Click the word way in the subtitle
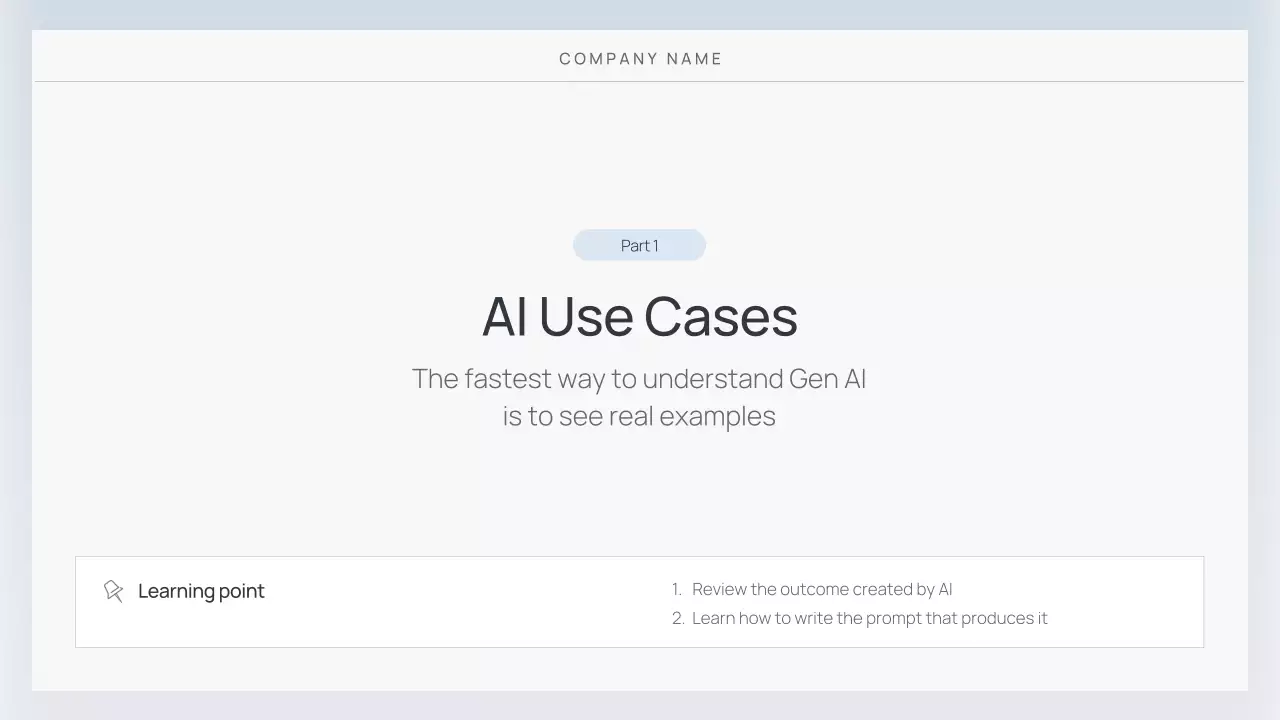This screenshot has width=1280, height=720. [581, 379]
